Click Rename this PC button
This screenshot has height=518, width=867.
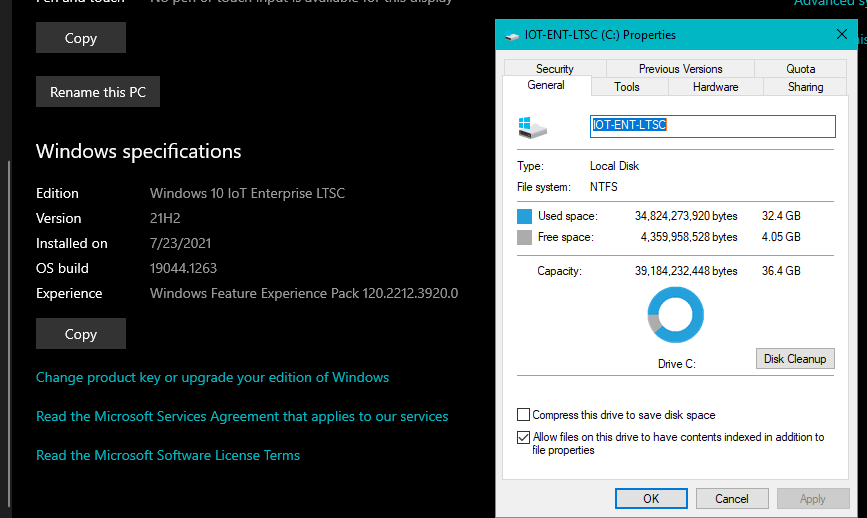click(x=98, y=92)
